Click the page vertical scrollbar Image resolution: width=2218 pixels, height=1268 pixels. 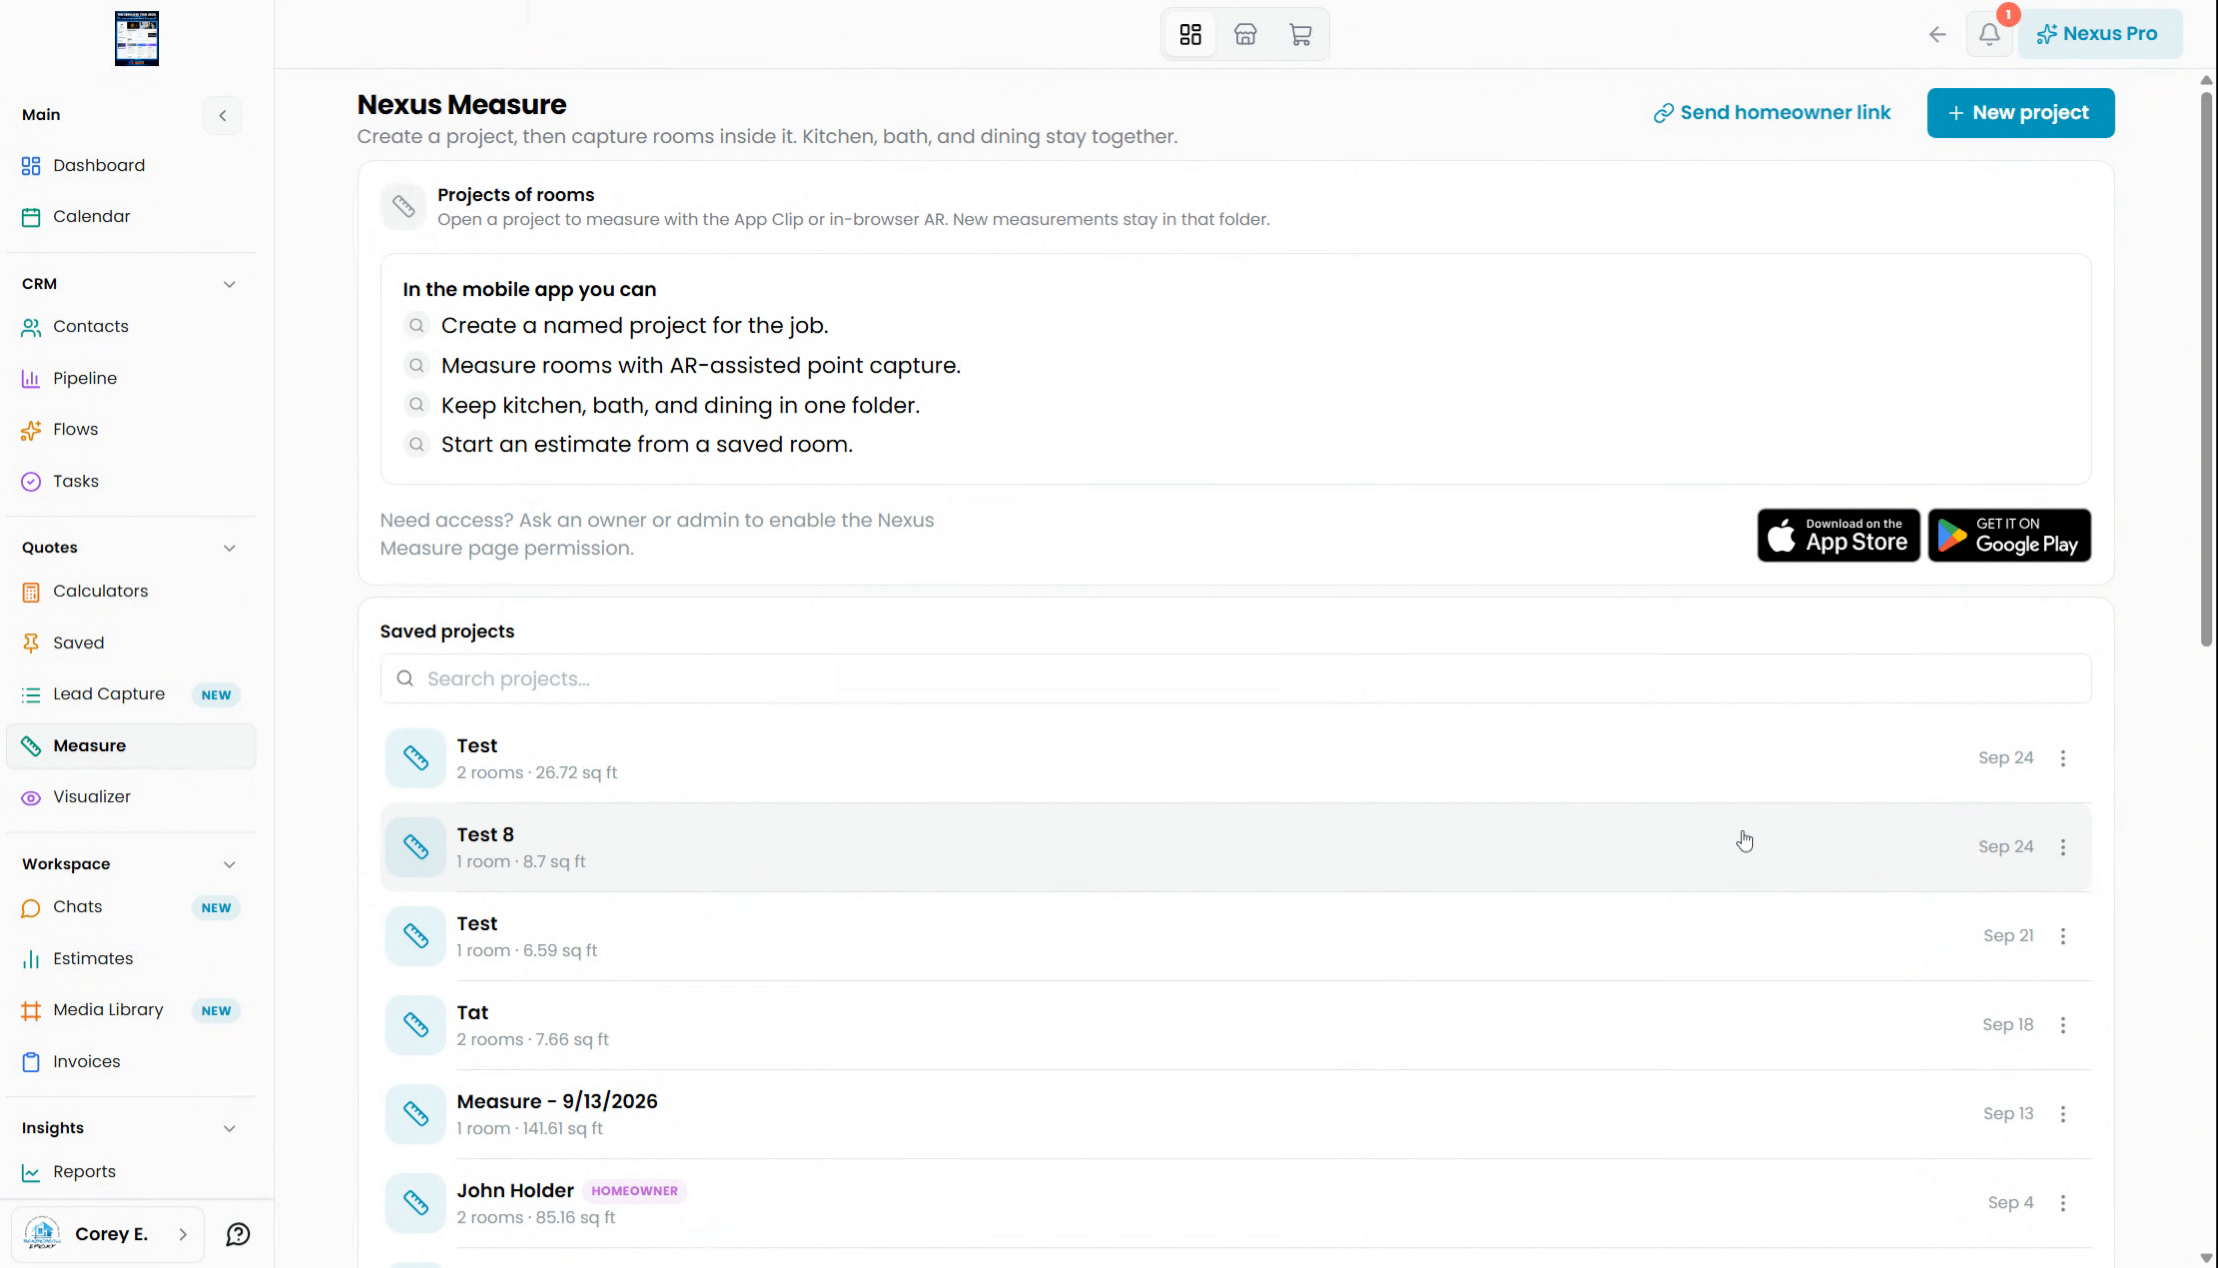[x=2206, y=370]
